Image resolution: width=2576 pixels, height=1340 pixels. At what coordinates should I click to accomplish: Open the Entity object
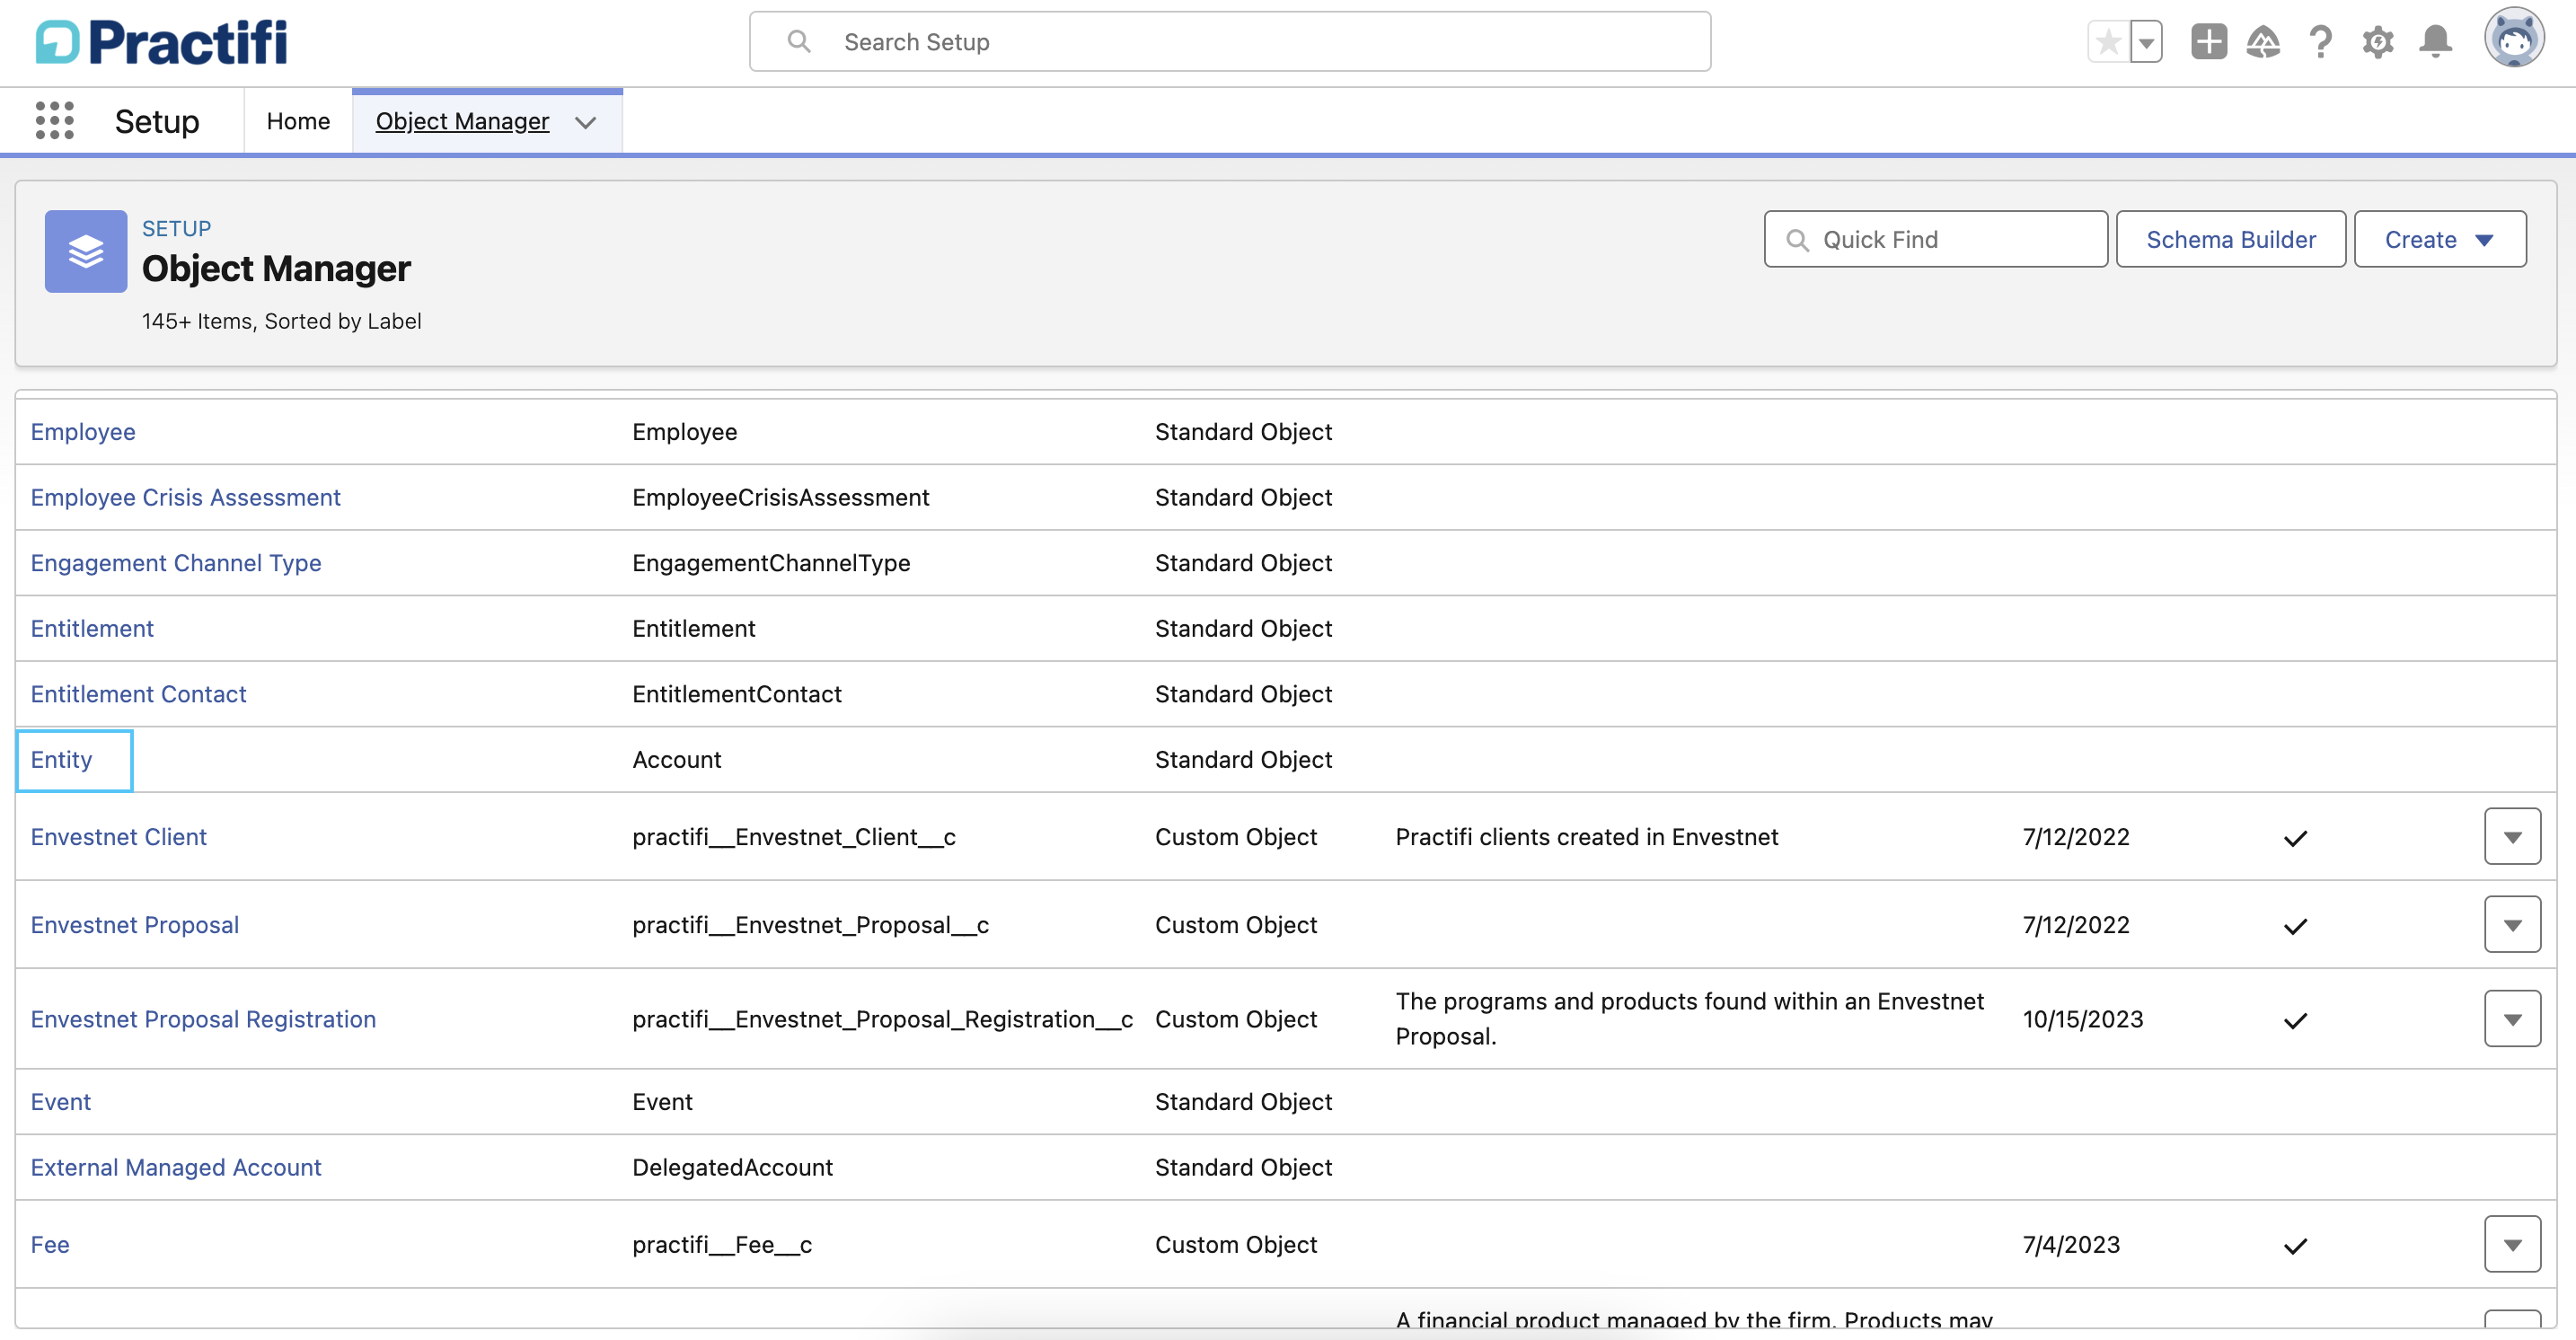tap(61, 759)
